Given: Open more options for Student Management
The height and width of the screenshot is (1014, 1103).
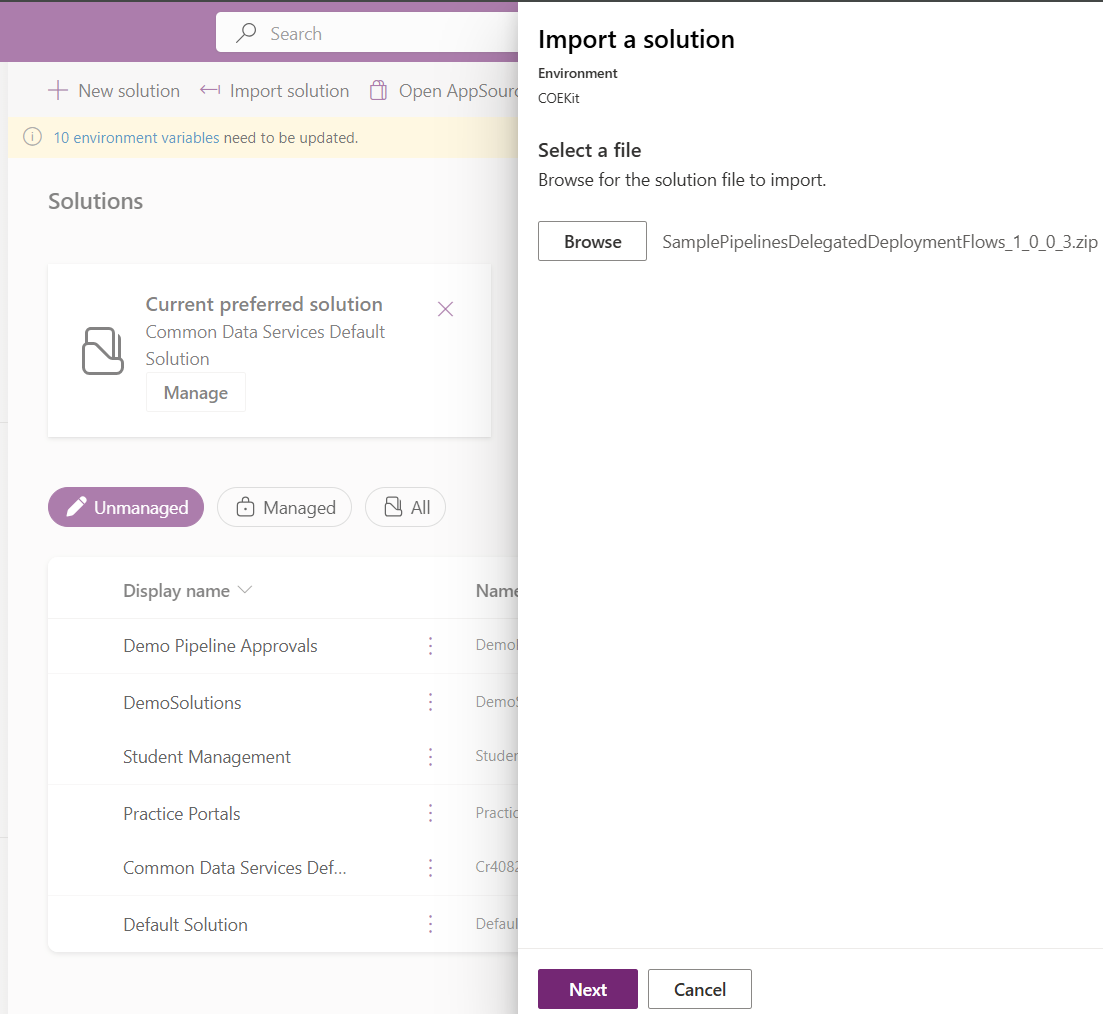Looking at the screenshot, I should tap(431, 757).
